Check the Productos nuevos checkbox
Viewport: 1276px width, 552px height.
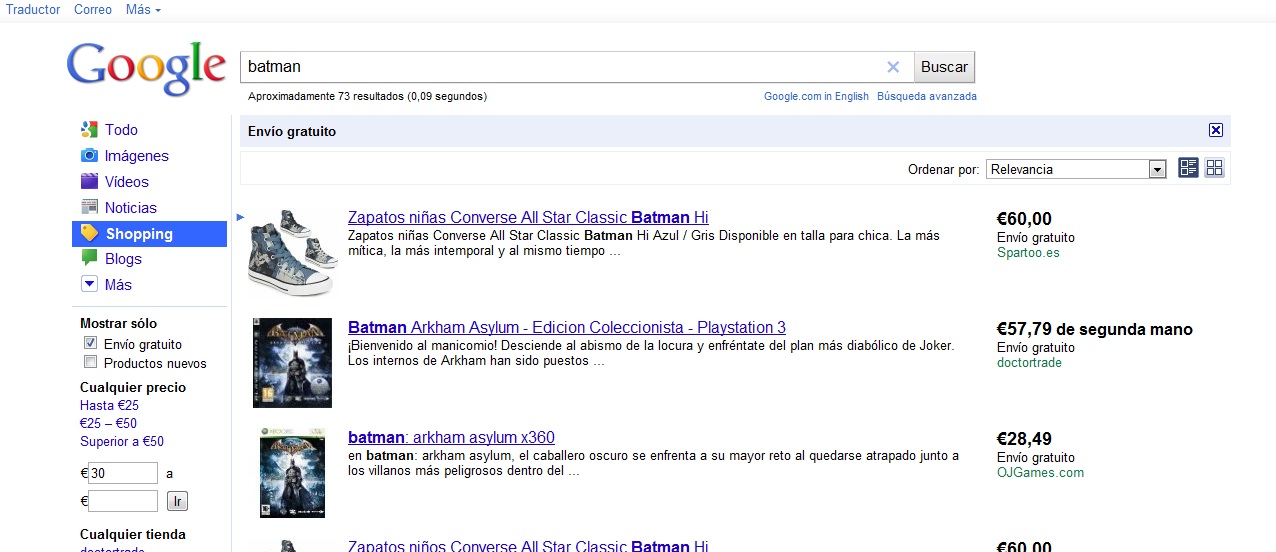point(91,363)
